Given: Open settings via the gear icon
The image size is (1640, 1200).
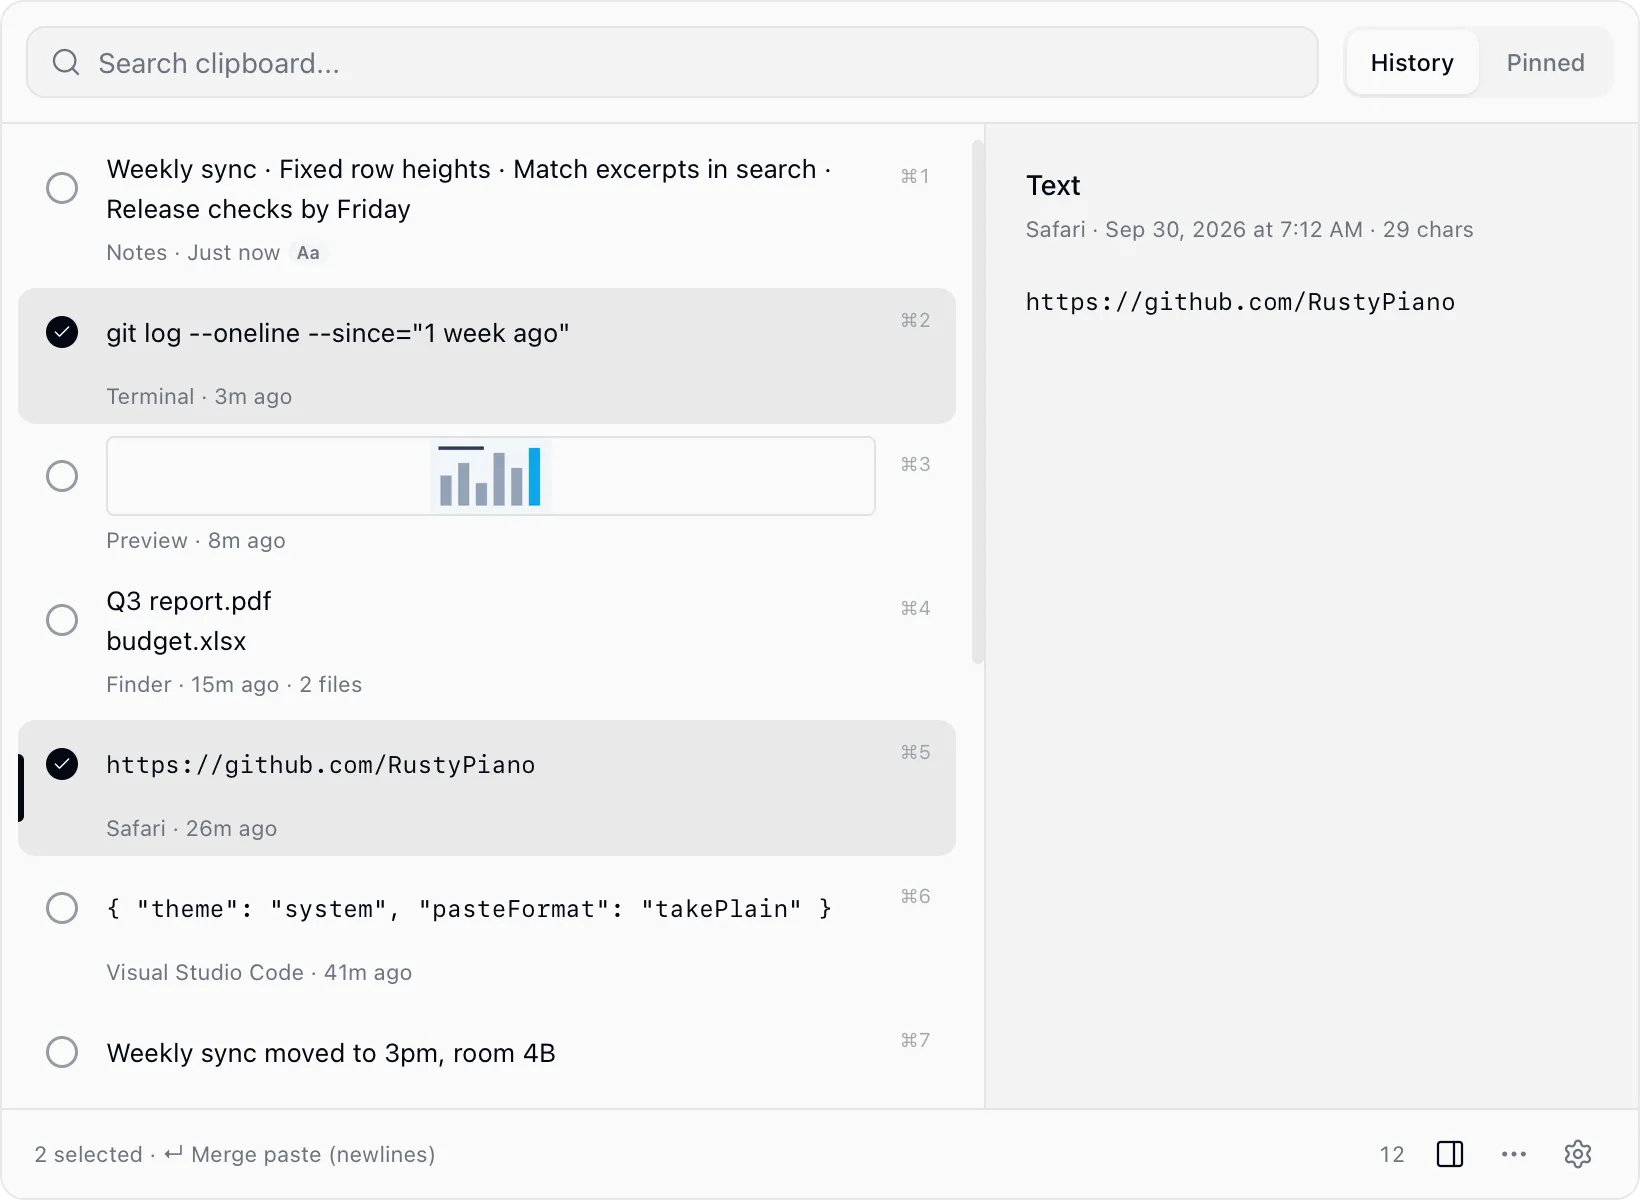Looking at the screenshot, I should click(x=1578, y=1154).
